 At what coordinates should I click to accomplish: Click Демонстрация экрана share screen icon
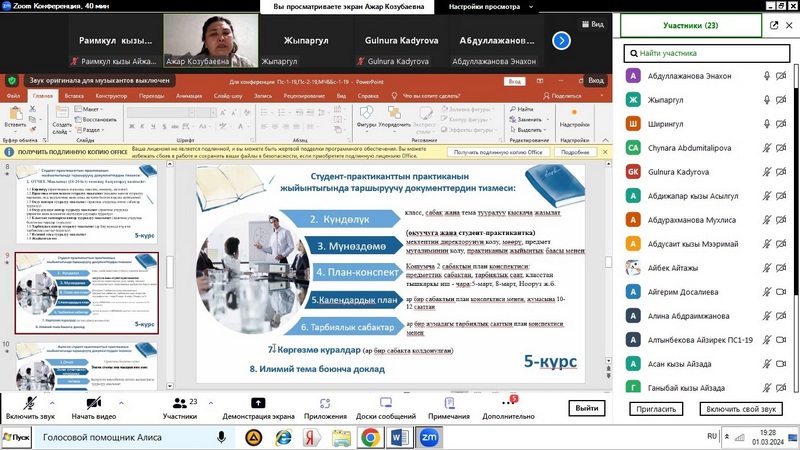[258, 403]
